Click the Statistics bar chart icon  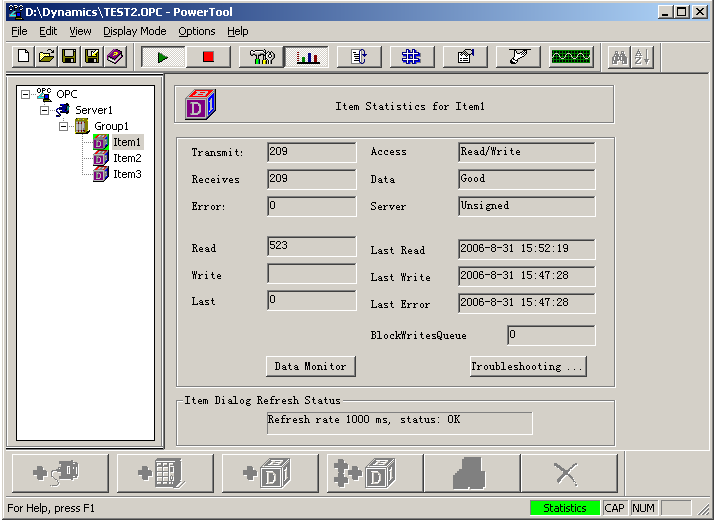307,57
